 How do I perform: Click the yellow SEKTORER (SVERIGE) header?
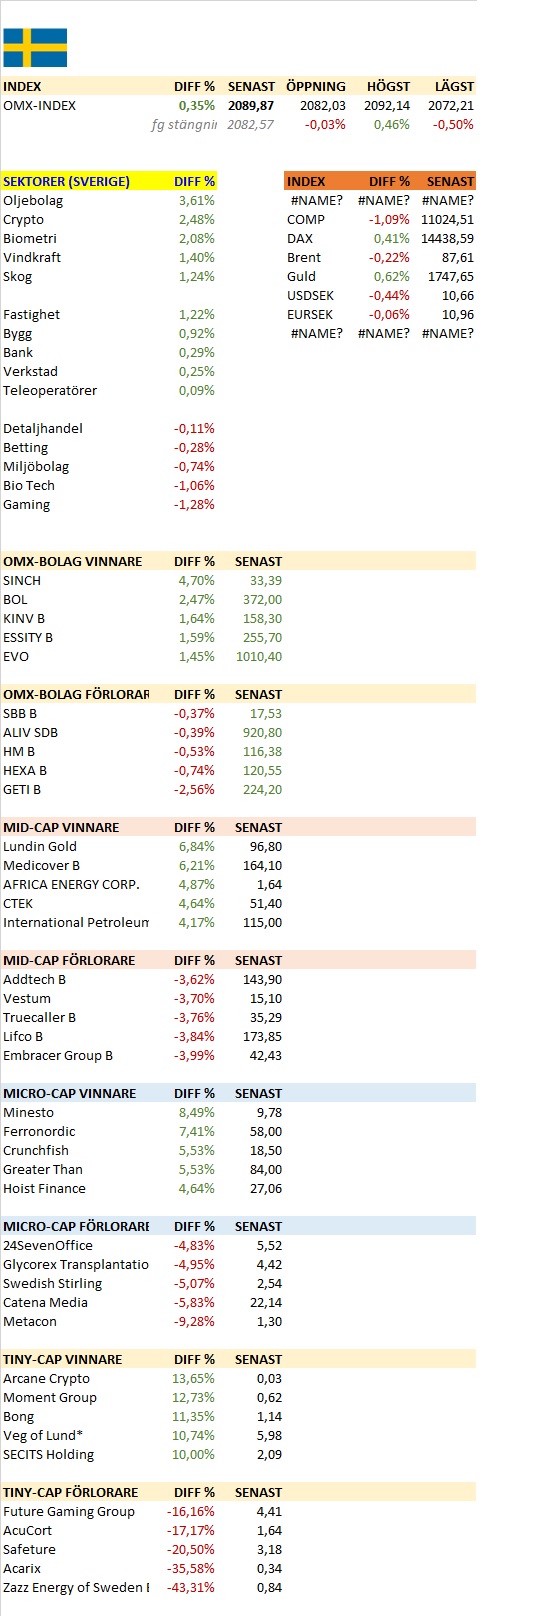tap(66, 181)
